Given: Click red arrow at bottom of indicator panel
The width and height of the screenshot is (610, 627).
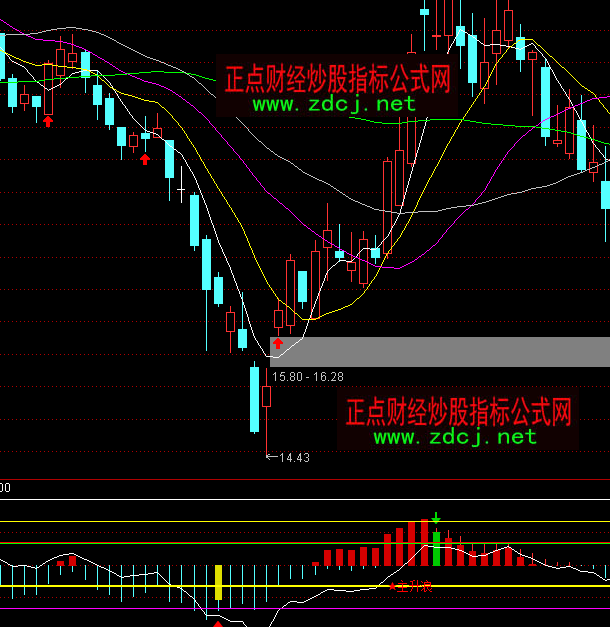Looking at the screenshot, I should click(218, 622).
